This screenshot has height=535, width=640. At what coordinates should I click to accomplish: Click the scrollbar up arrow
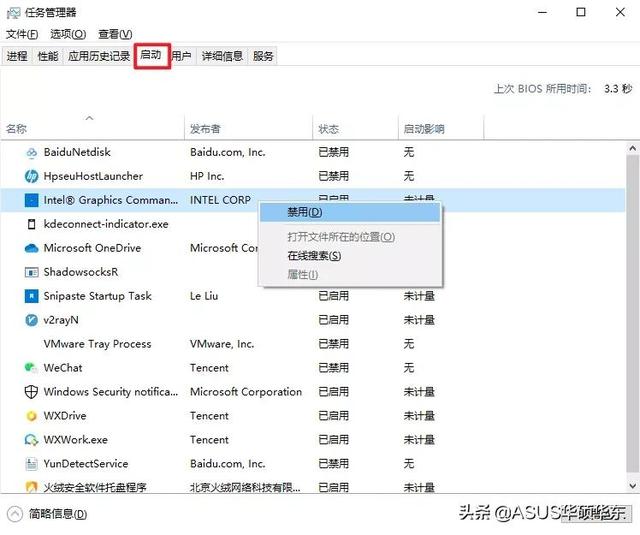click(632, 149)
